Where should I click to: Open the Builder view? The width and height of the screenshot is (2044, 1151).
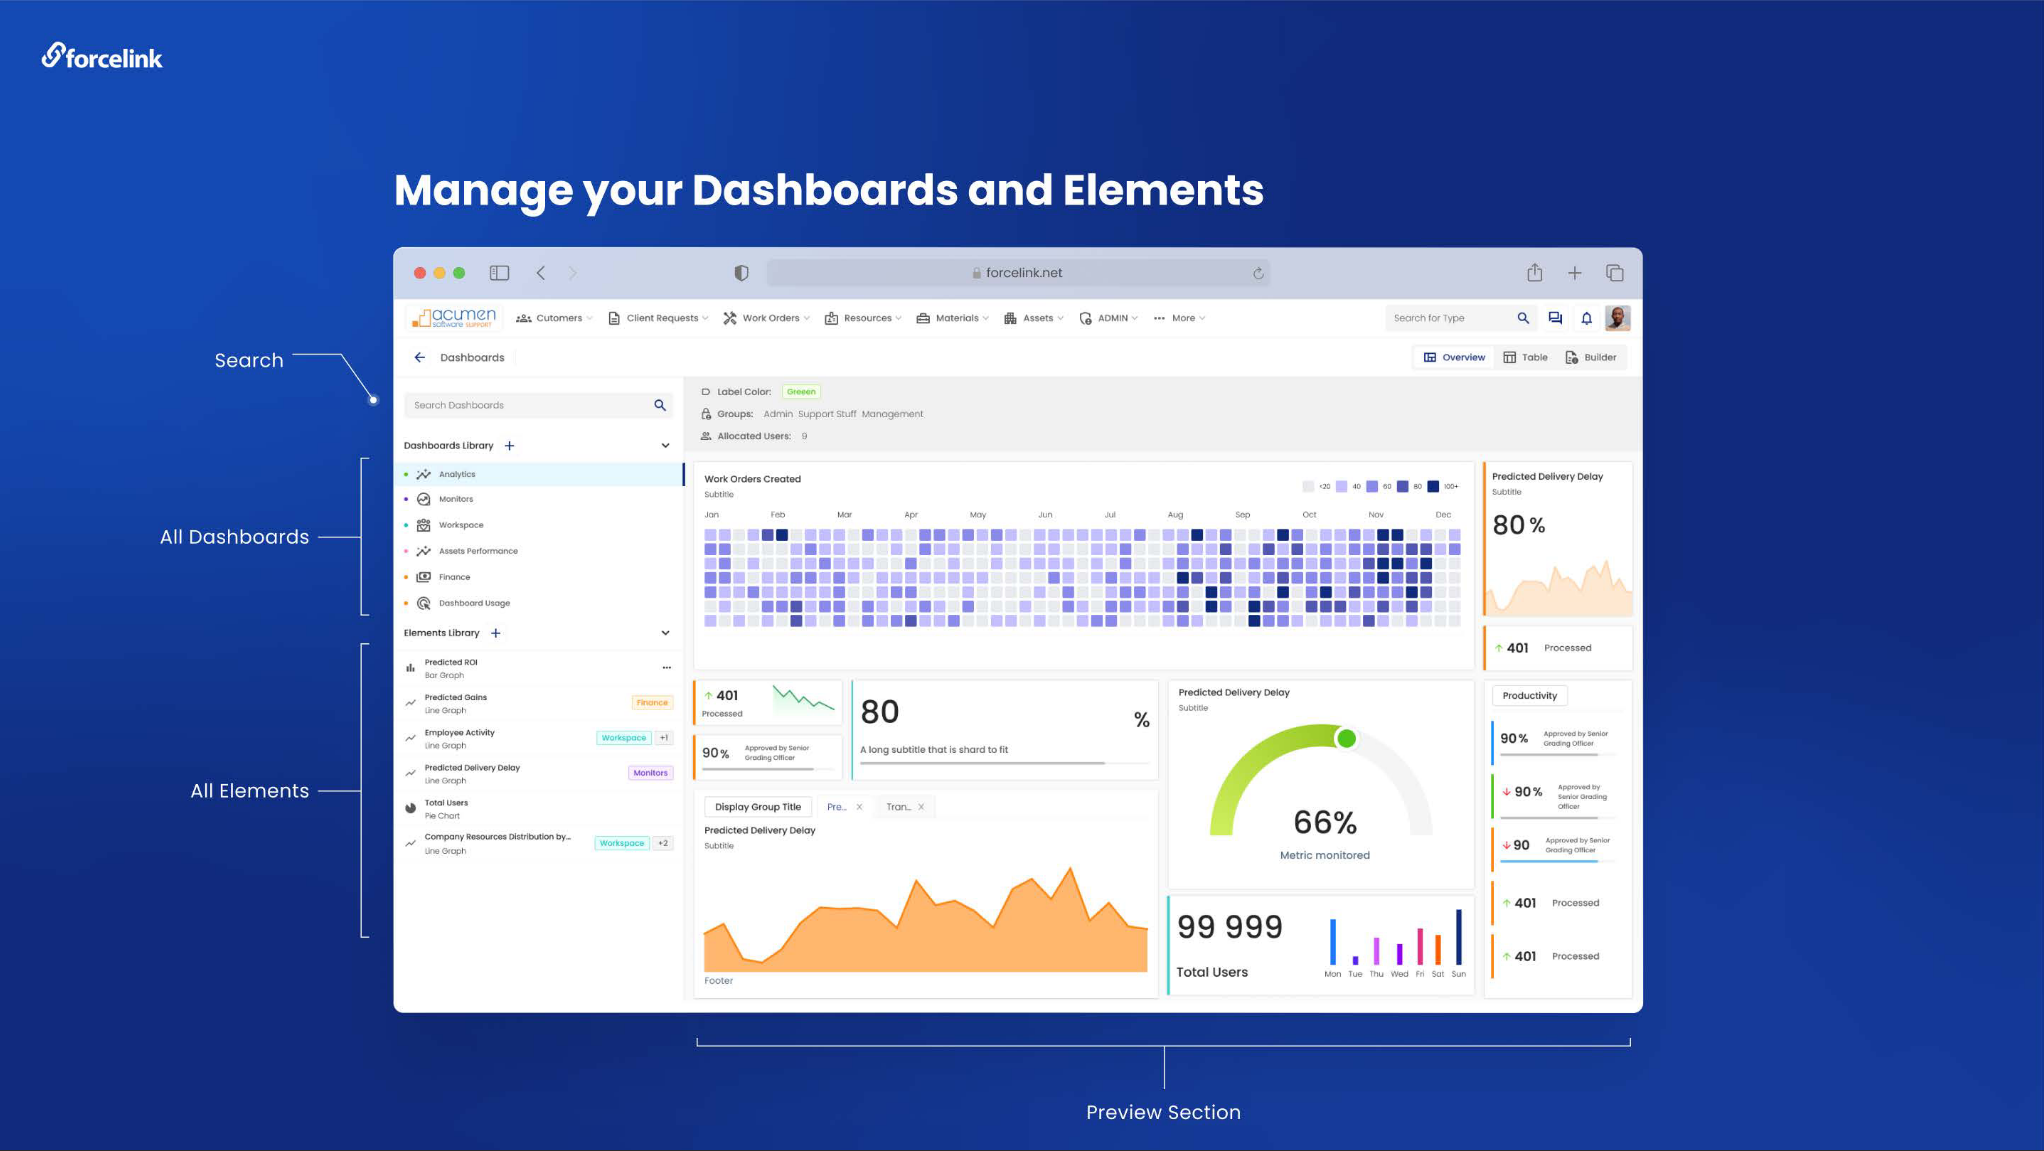pos(1592,357)
